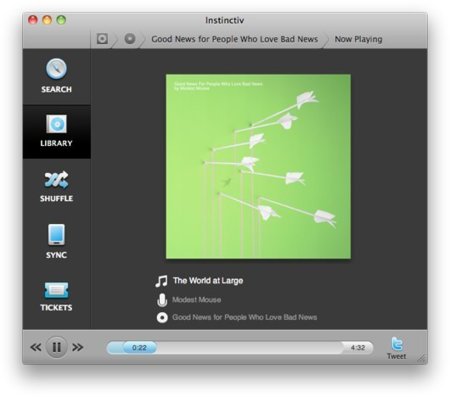Viewport: 450px width, 397px height.
Task: Select the album title breadcrumb tab
Action: click(x=235, y=39)
